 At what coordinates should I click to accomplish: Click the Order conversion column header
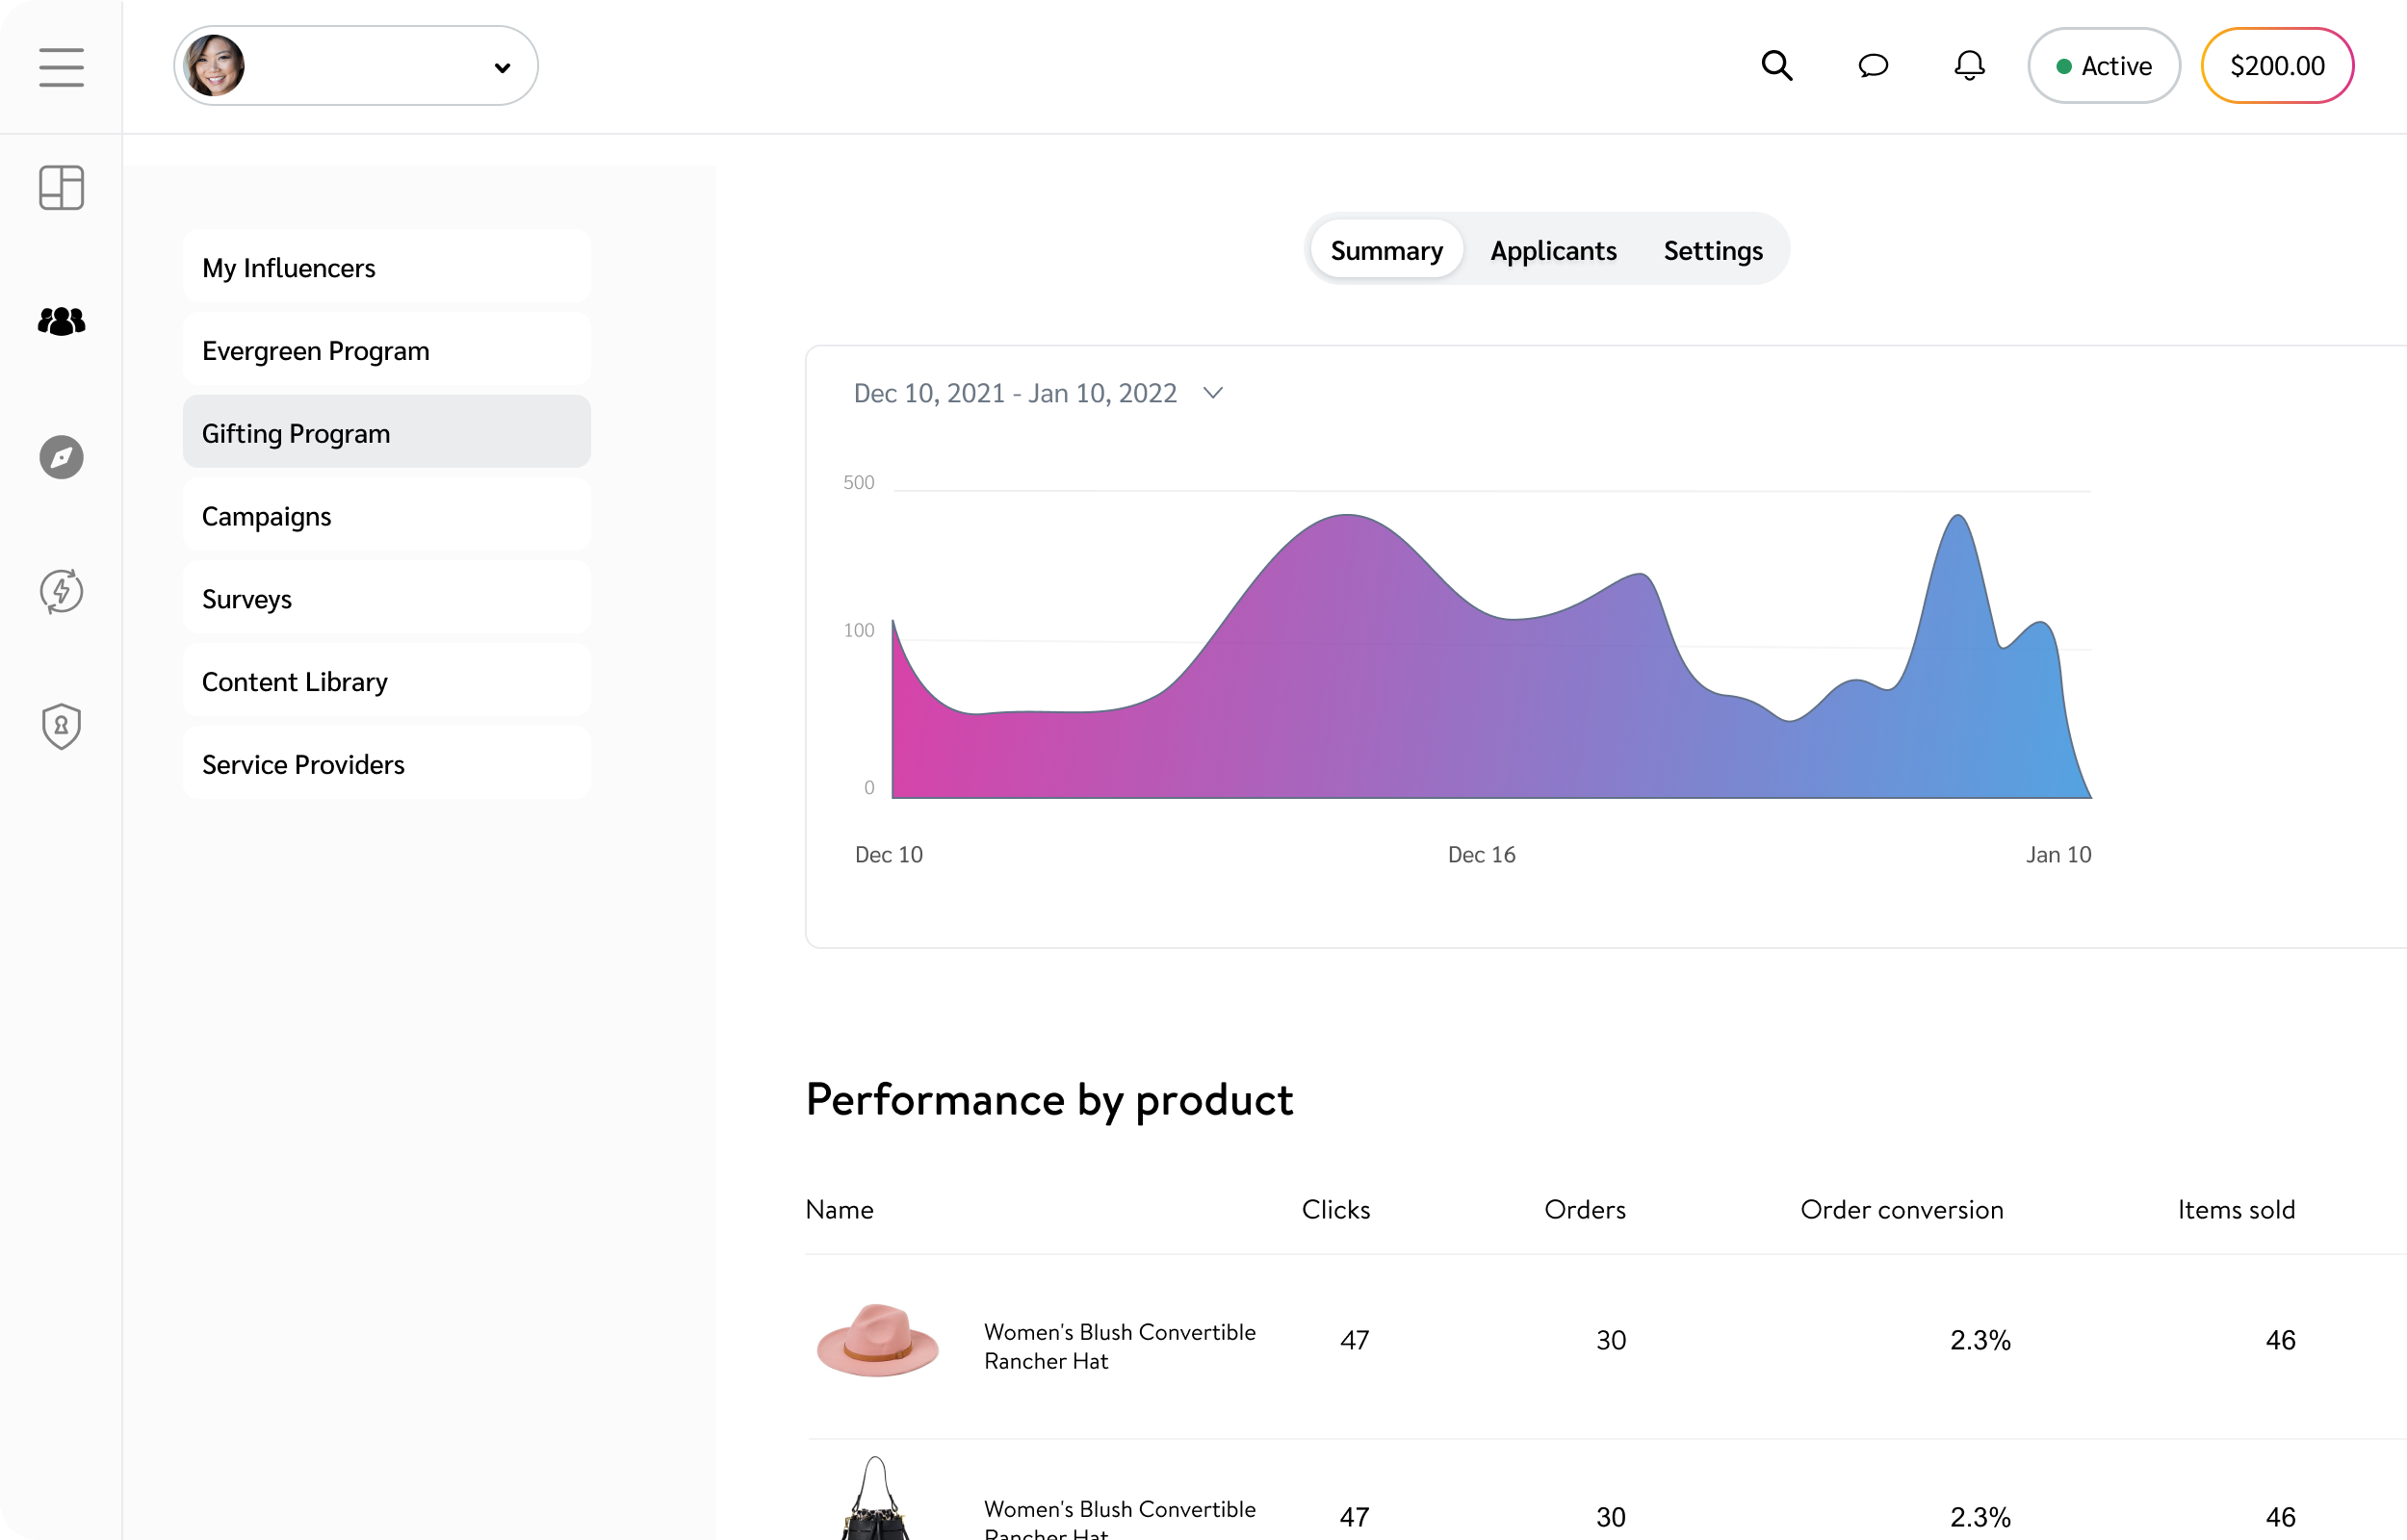pyautogui.click(x=1901, y=1209)
